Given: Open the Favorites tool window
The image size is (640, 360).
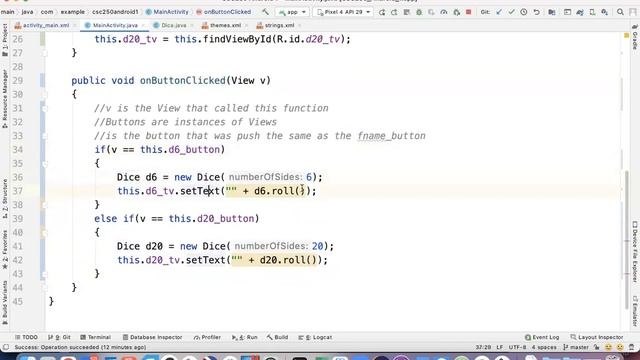Looking at the screenshot, I should pyautogui.click(x=5, y=249).
